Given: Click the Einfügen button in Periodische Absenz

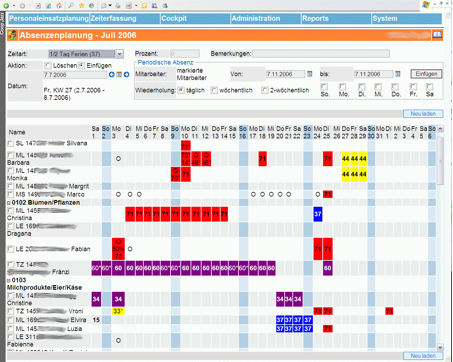Looking at the screenshot, I should tap(426, 74).
